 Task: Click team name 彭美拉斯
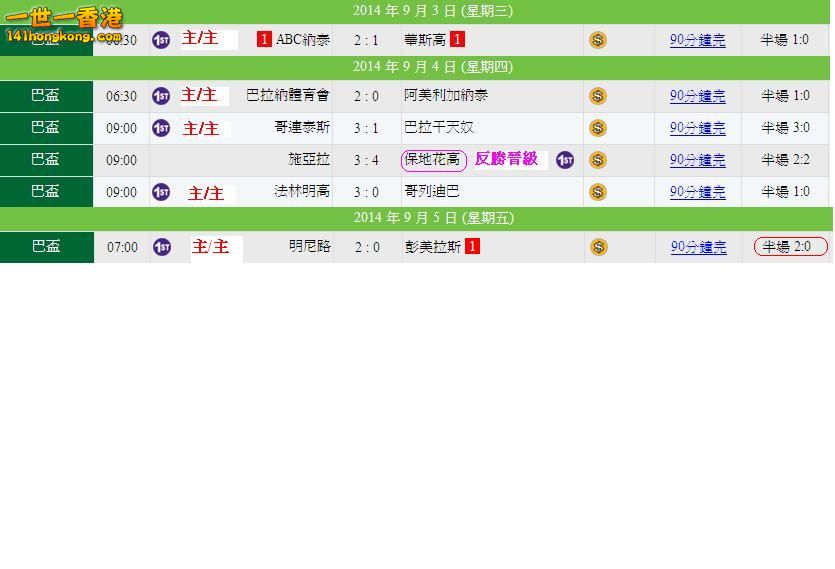tap(433, 247)
